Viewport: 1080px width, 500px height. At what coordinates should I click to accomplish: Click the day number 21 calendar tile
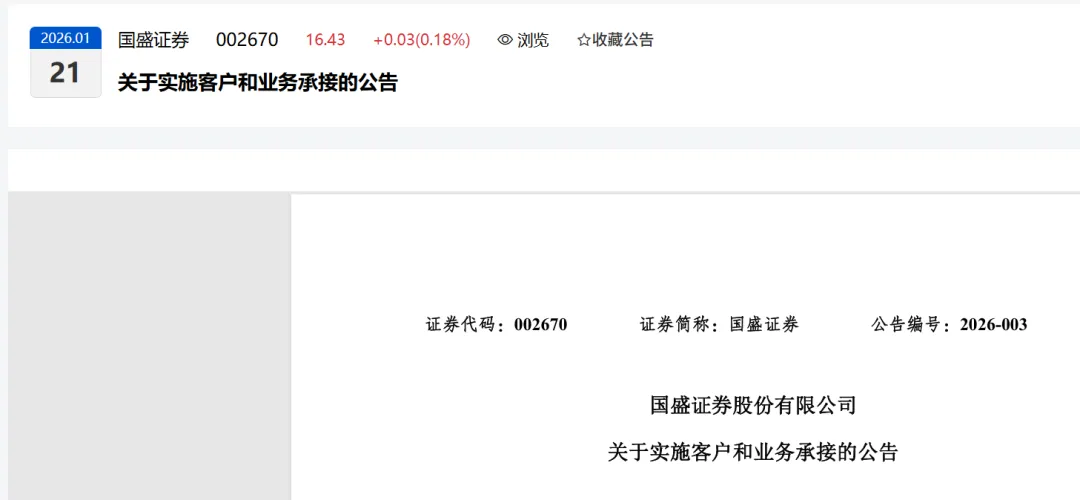click(x=65, y=73)
